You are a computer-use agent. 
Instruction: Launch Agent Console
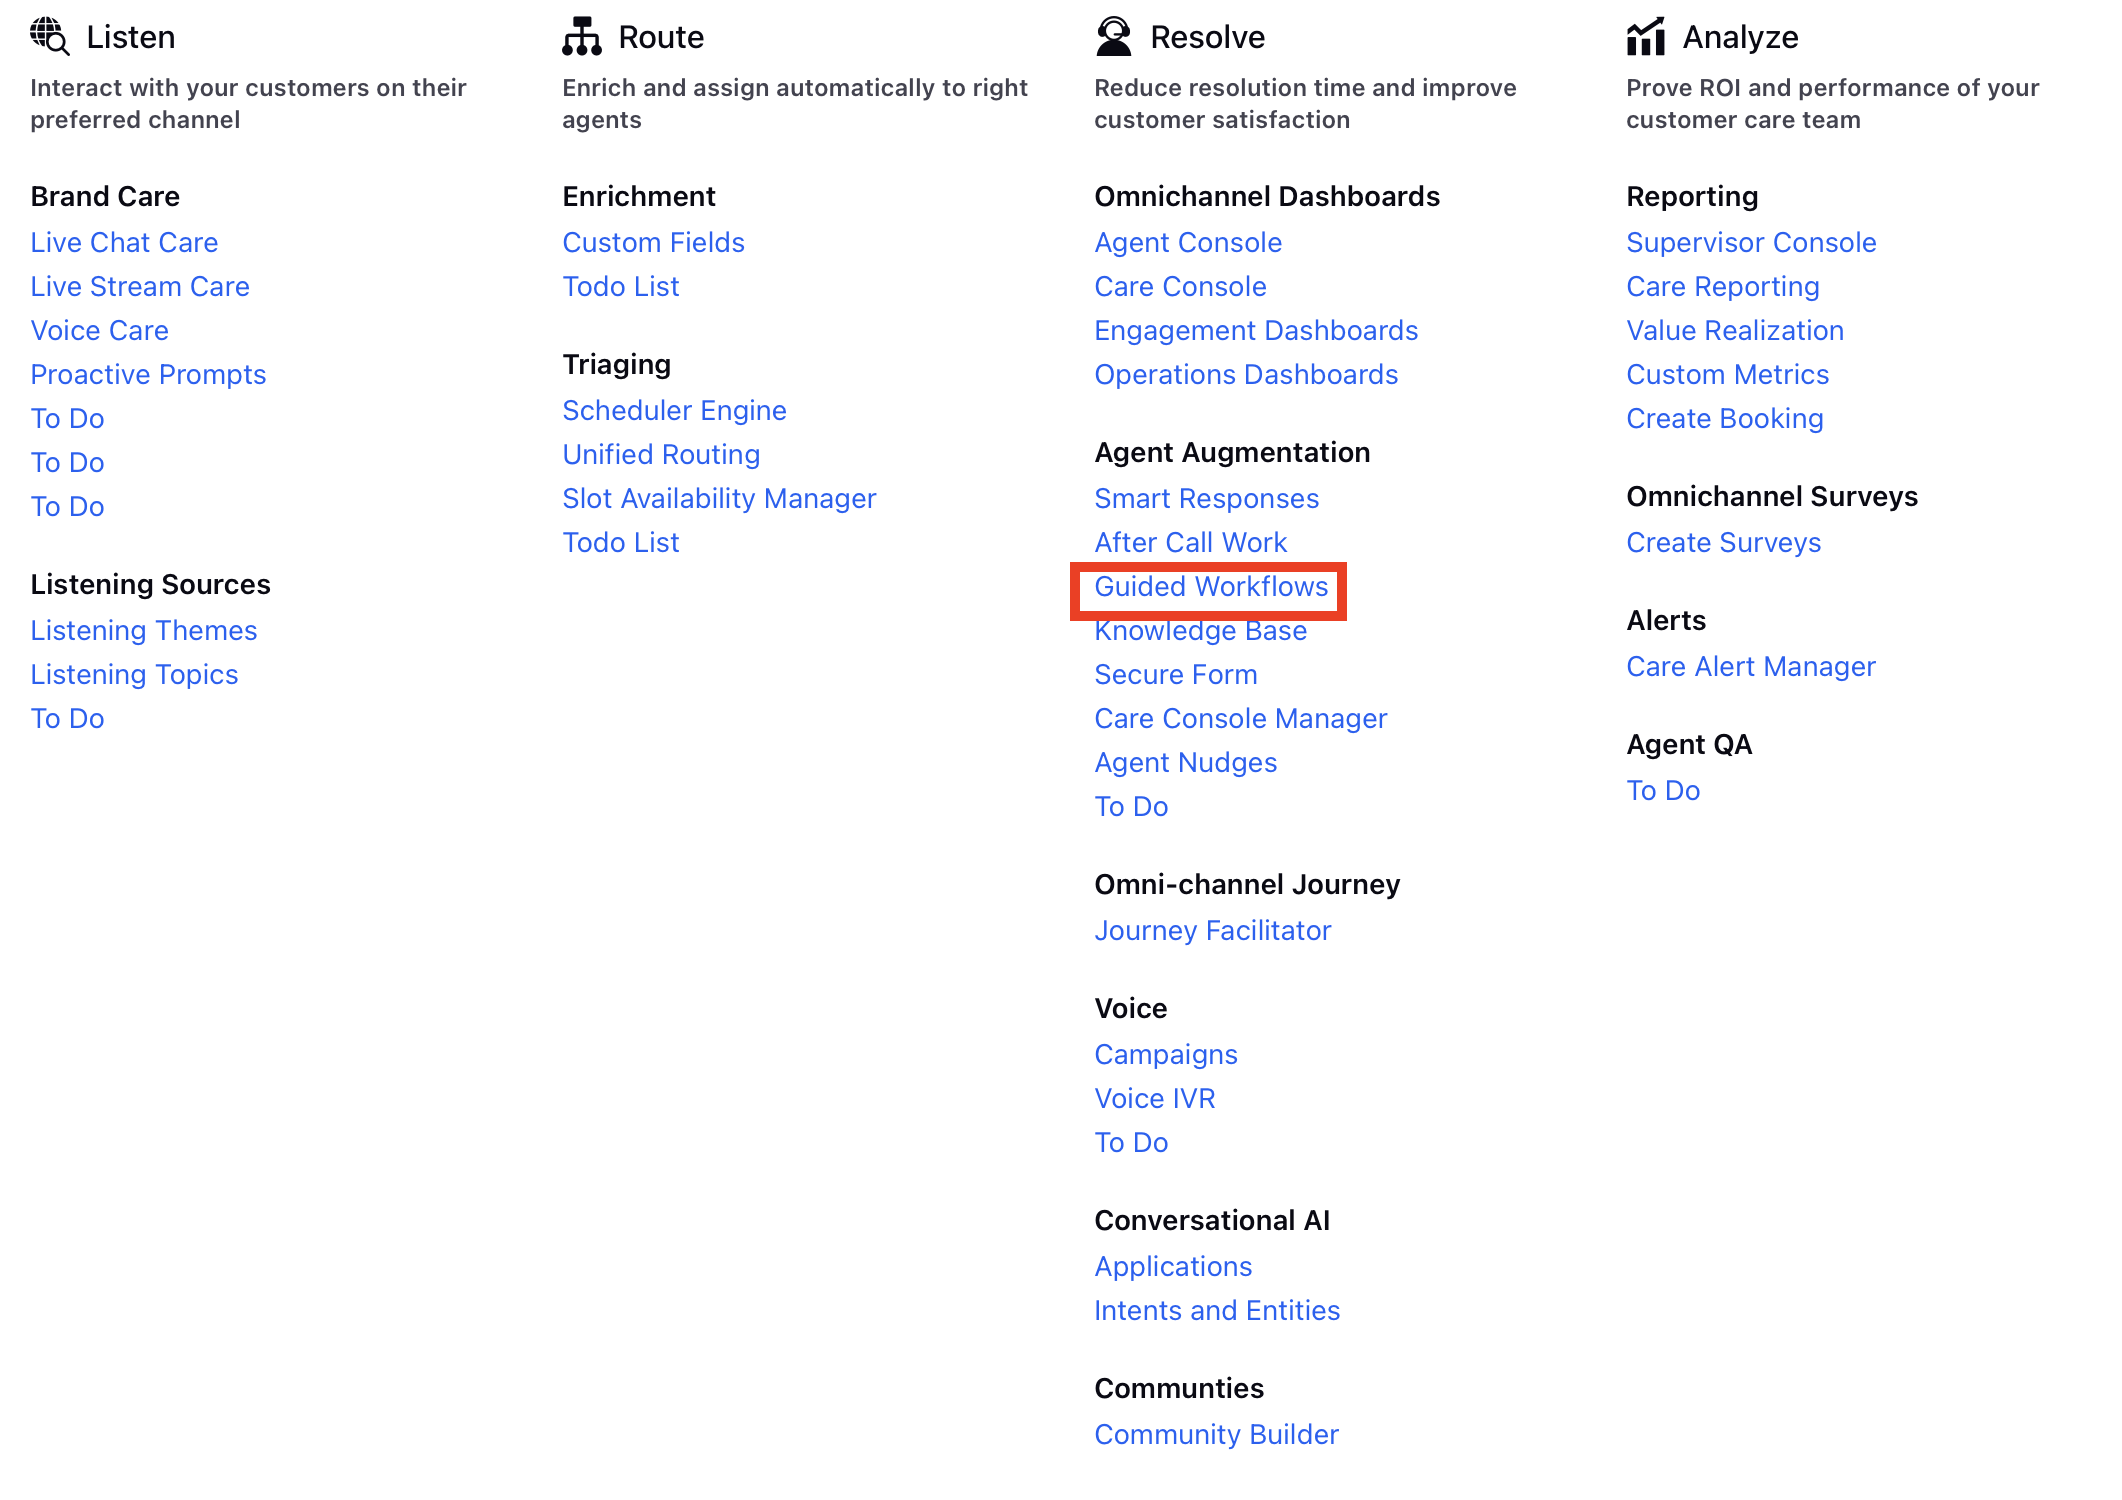coord(1188,243)
